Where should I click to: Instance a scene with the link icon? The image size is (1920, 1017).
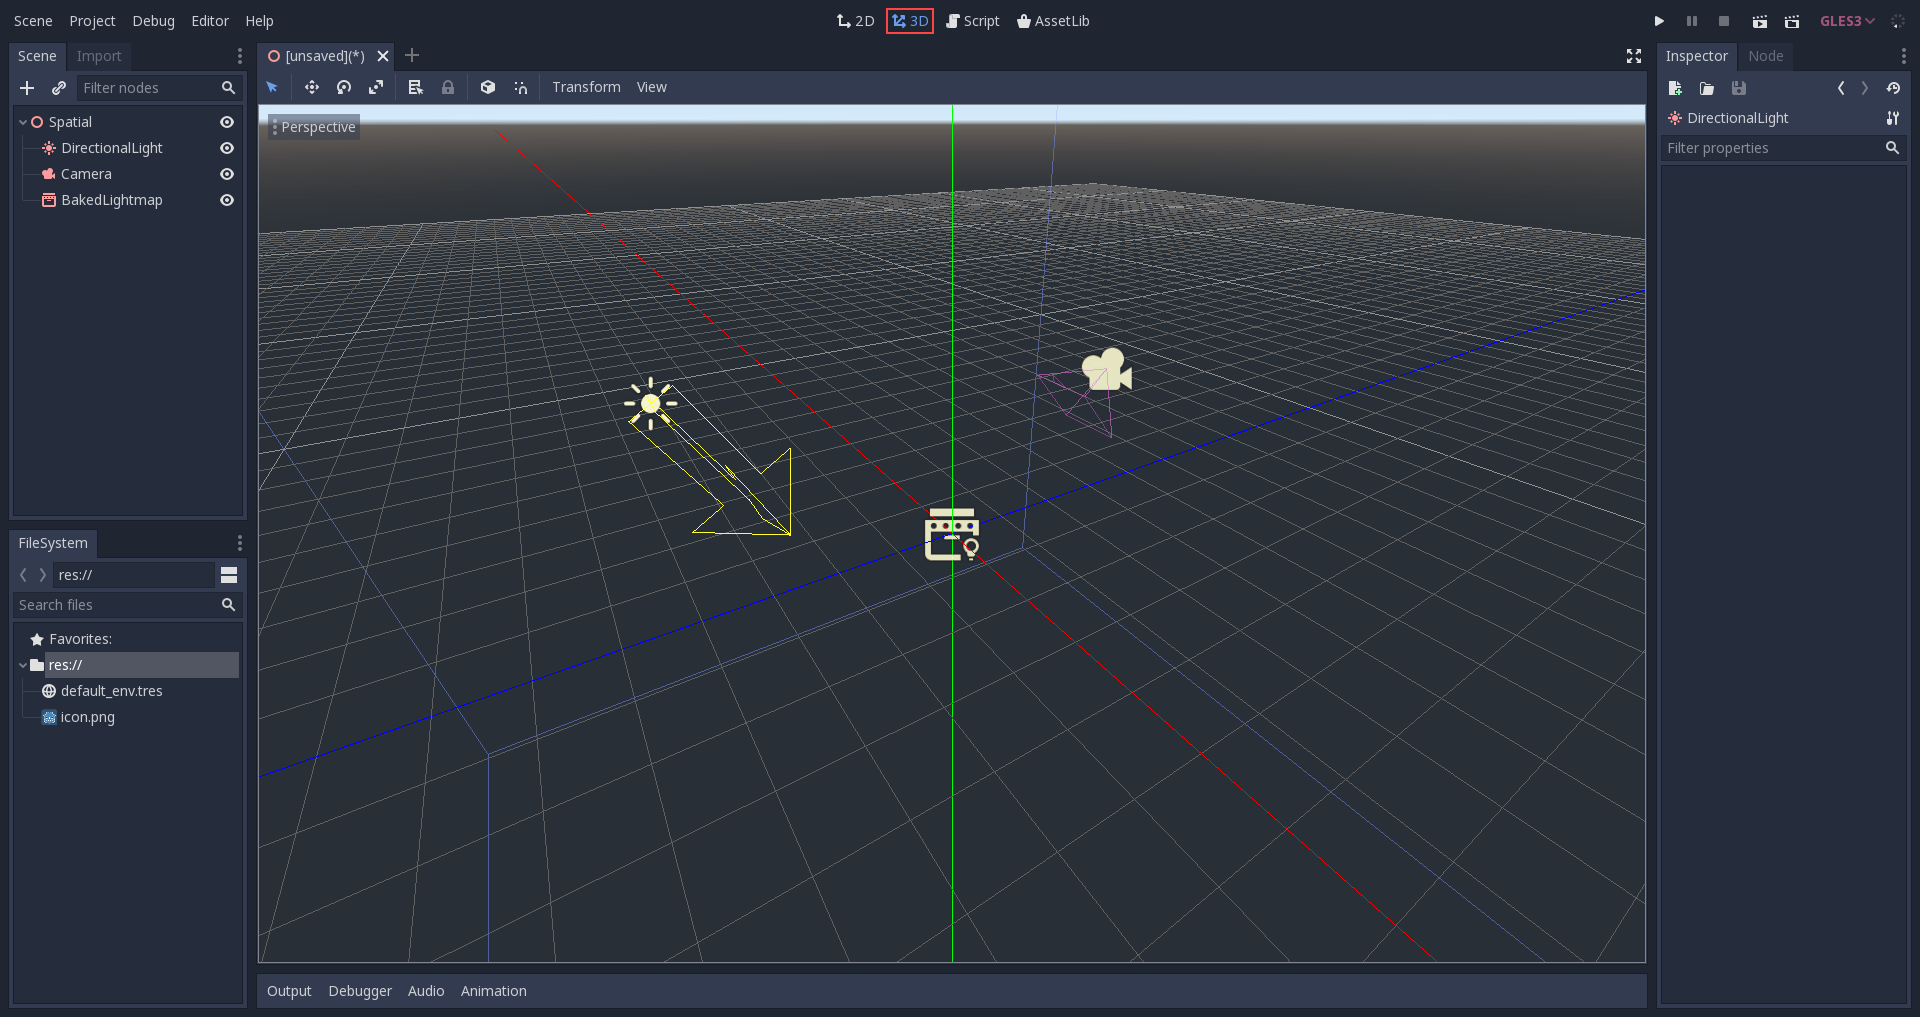(59, 88)
